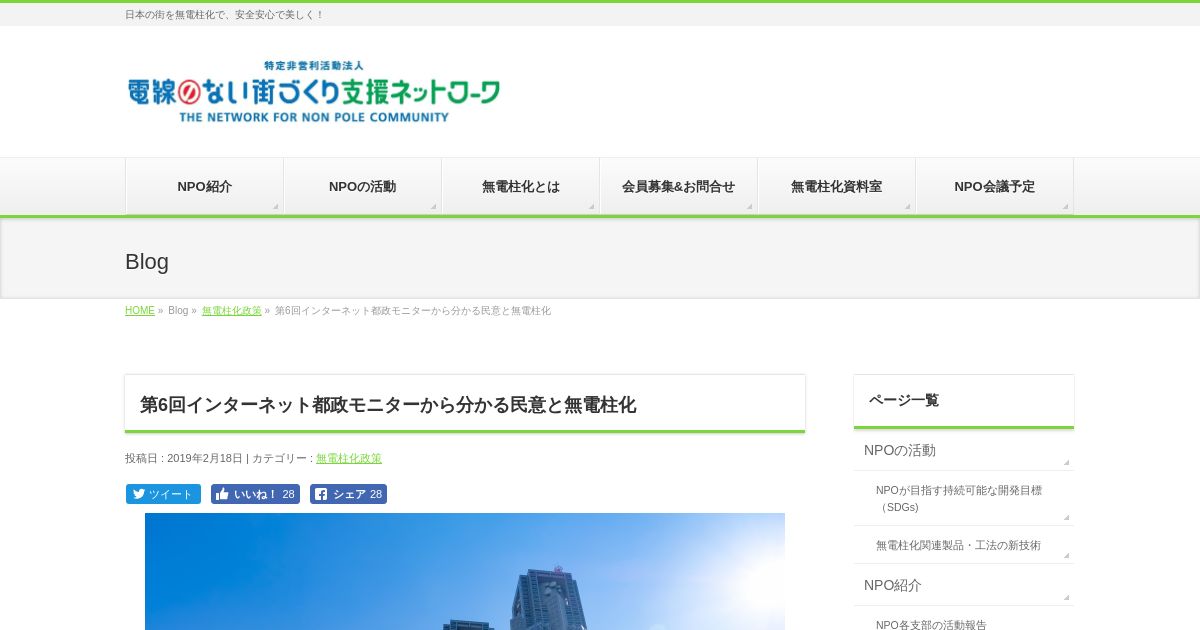The image size is (1200, 630).
Task: Click the Blog page heading
Action: [147, 262]
